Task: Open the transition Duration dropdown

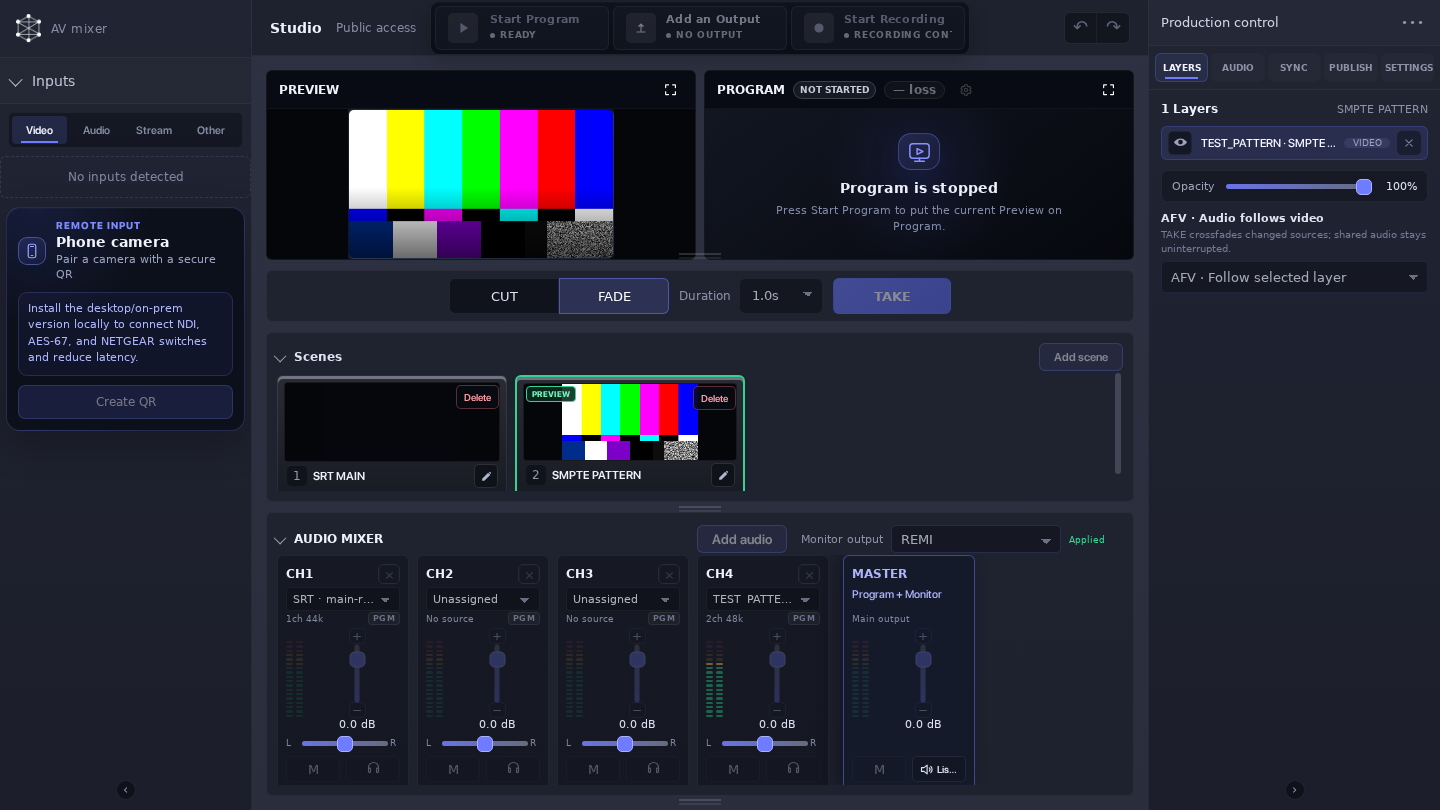Action: (781, 296)
